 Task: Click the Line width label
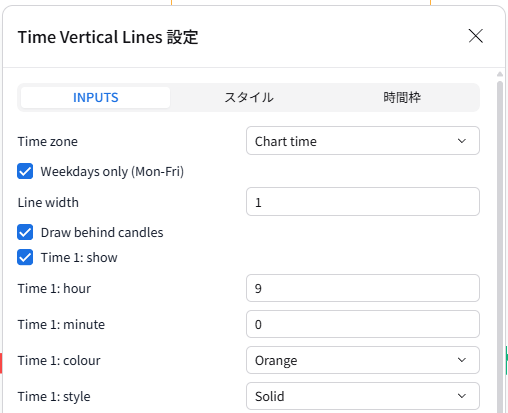coord(48,202)
